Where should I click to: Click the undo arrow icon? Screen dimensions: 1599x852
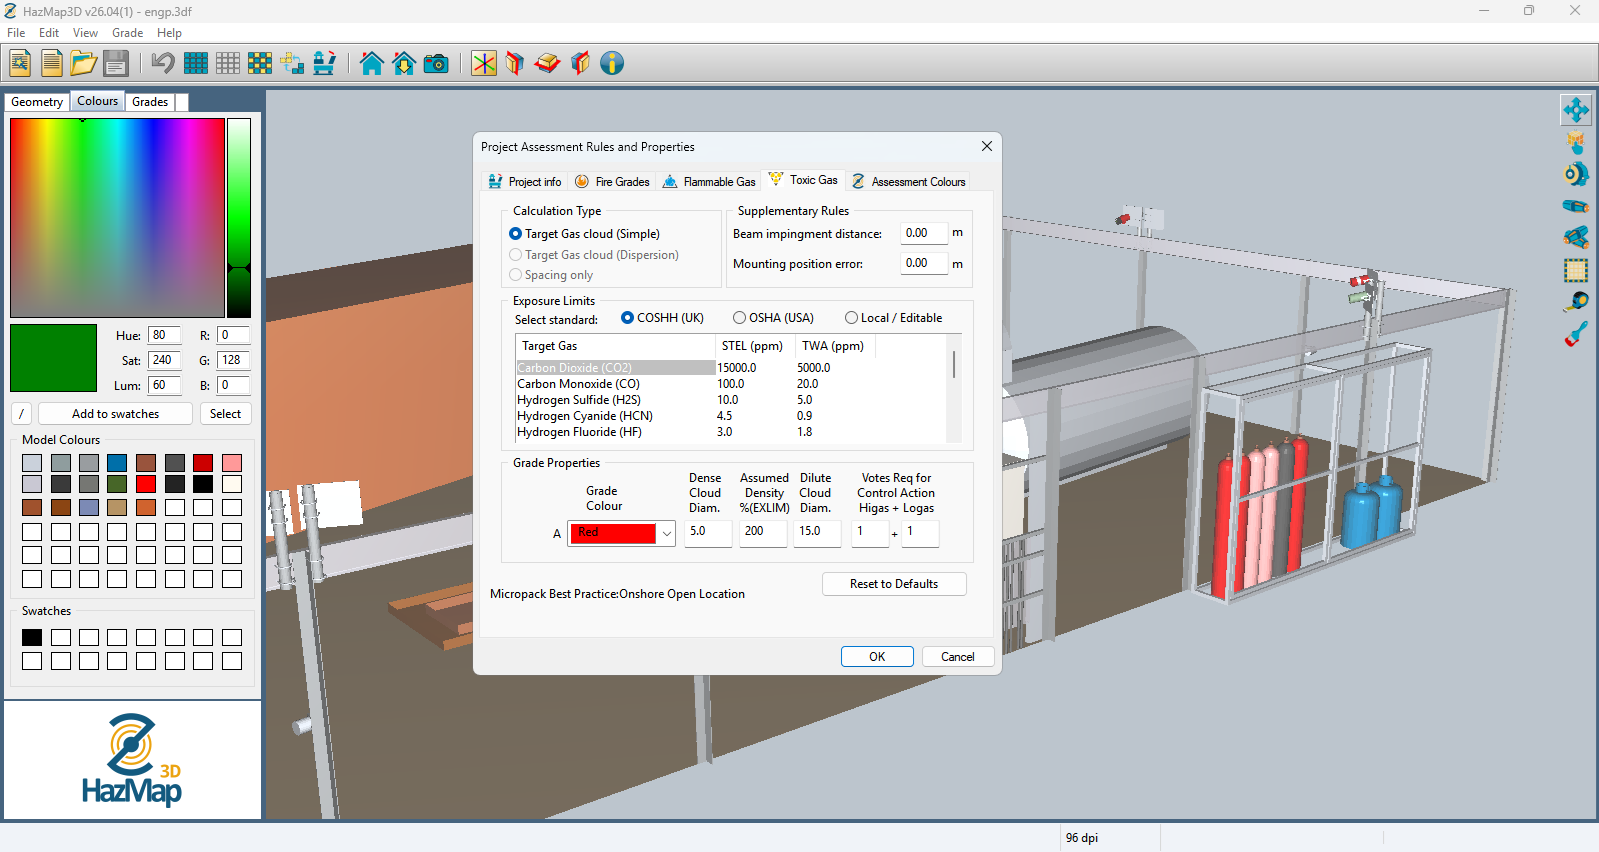[163, 63]
